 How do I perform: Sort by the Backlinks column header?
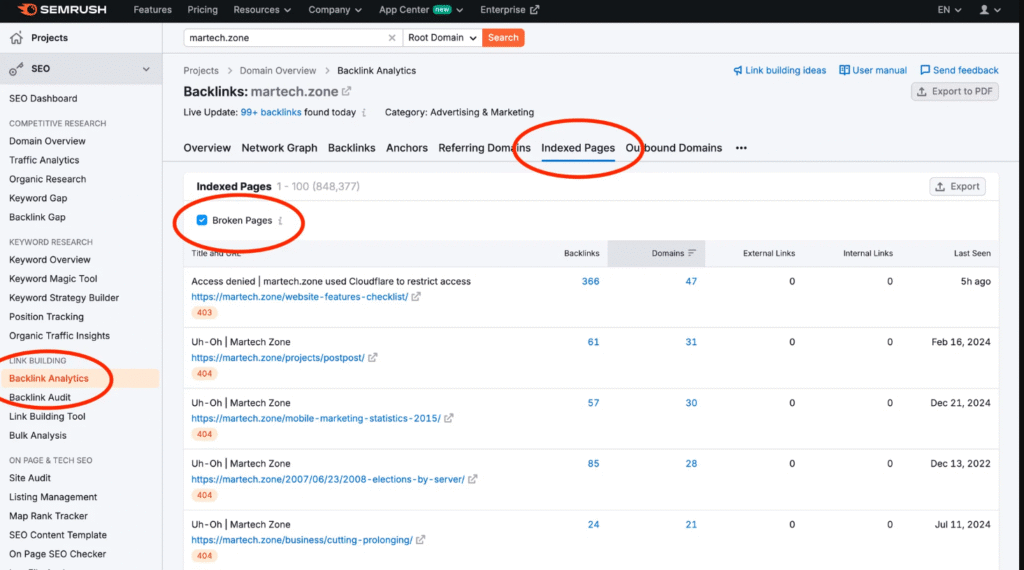[x=581, y=253]
